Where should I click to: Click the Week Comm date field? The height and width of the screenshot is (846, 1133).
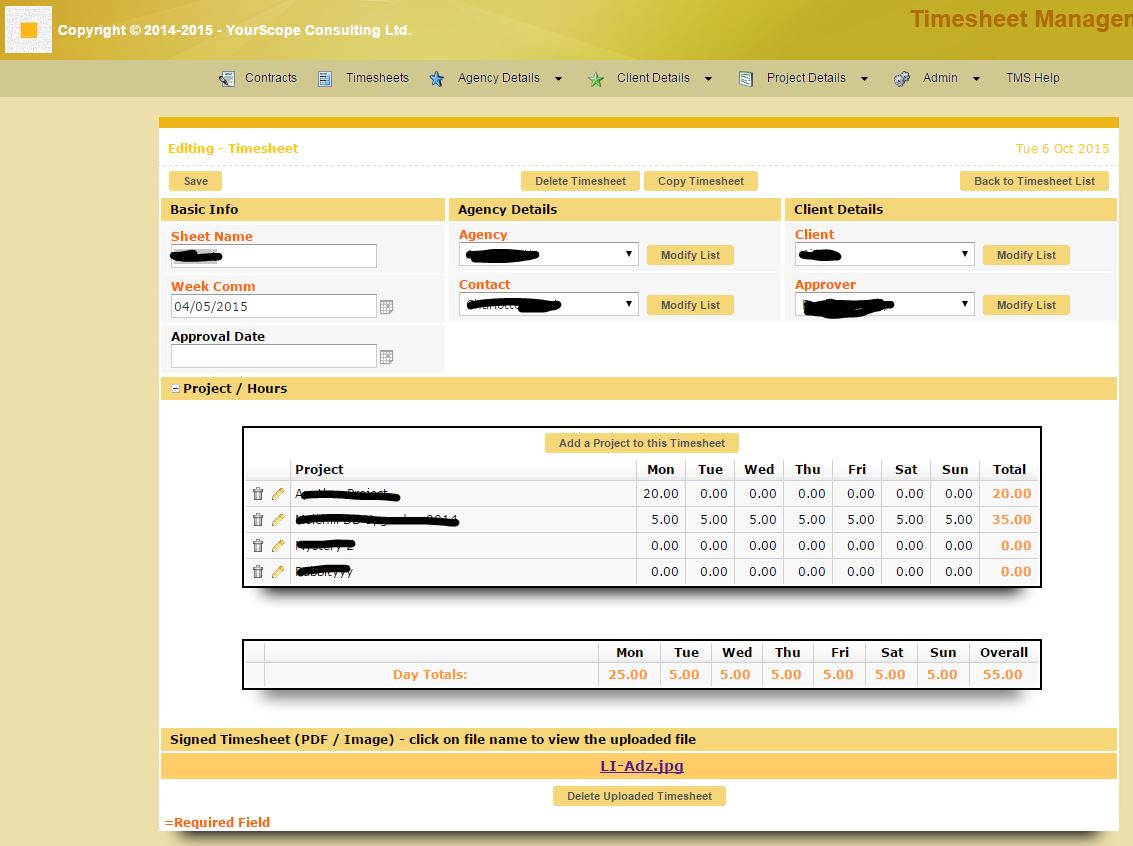click(x=274, y=306)
